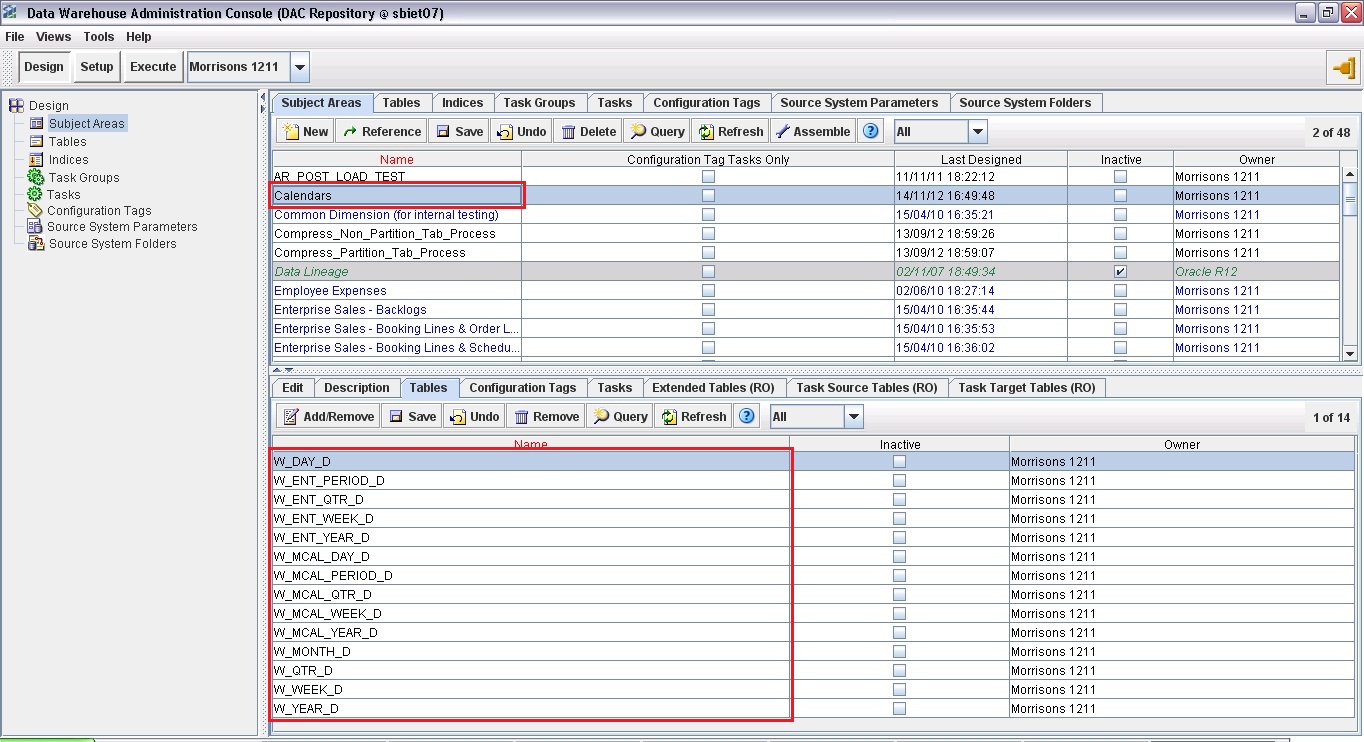Open the Tools menu
1364x742 pixels.
pos(98,36)
